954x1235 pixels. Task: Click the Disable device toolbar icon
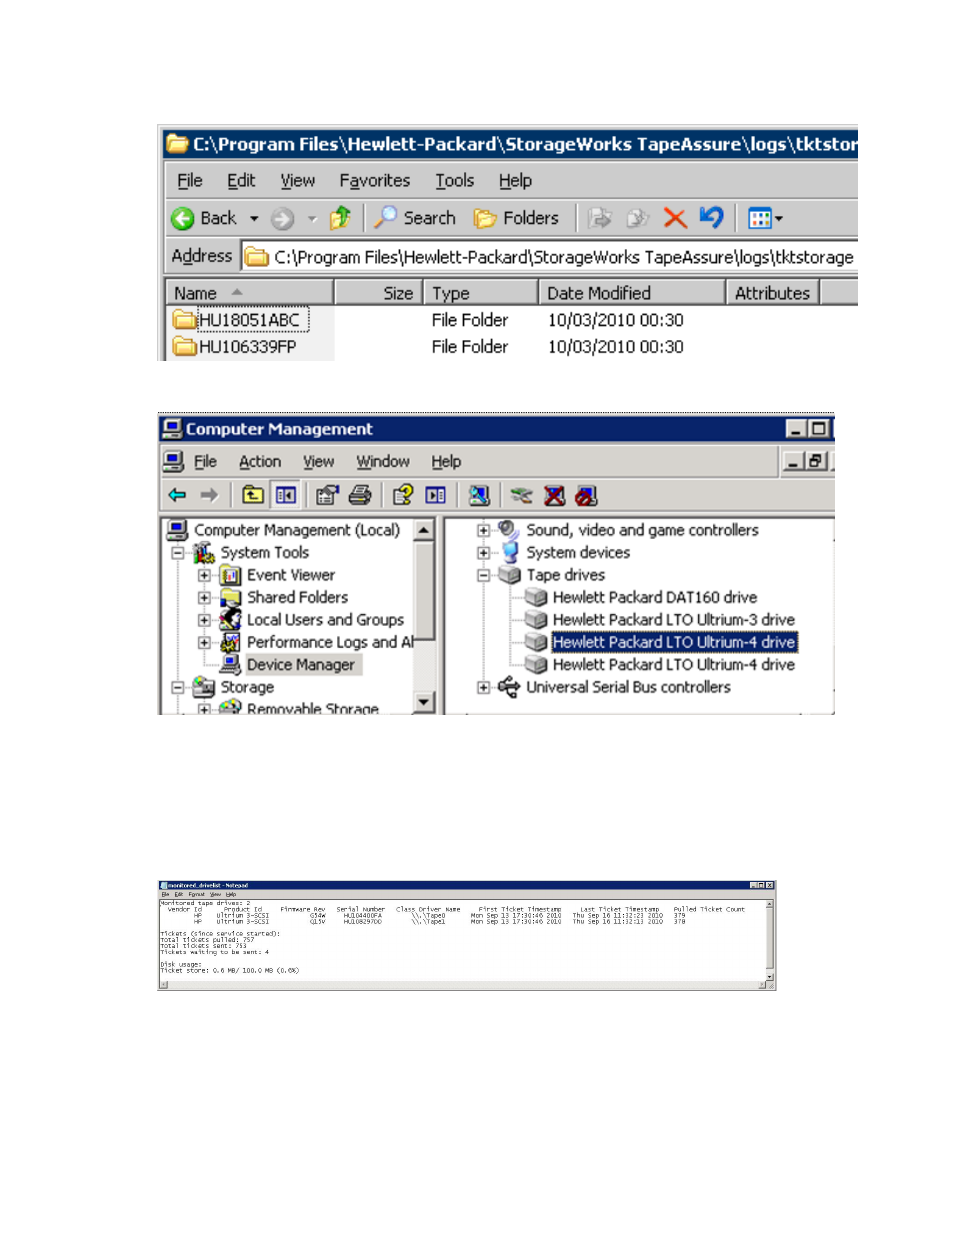(586, 495)
